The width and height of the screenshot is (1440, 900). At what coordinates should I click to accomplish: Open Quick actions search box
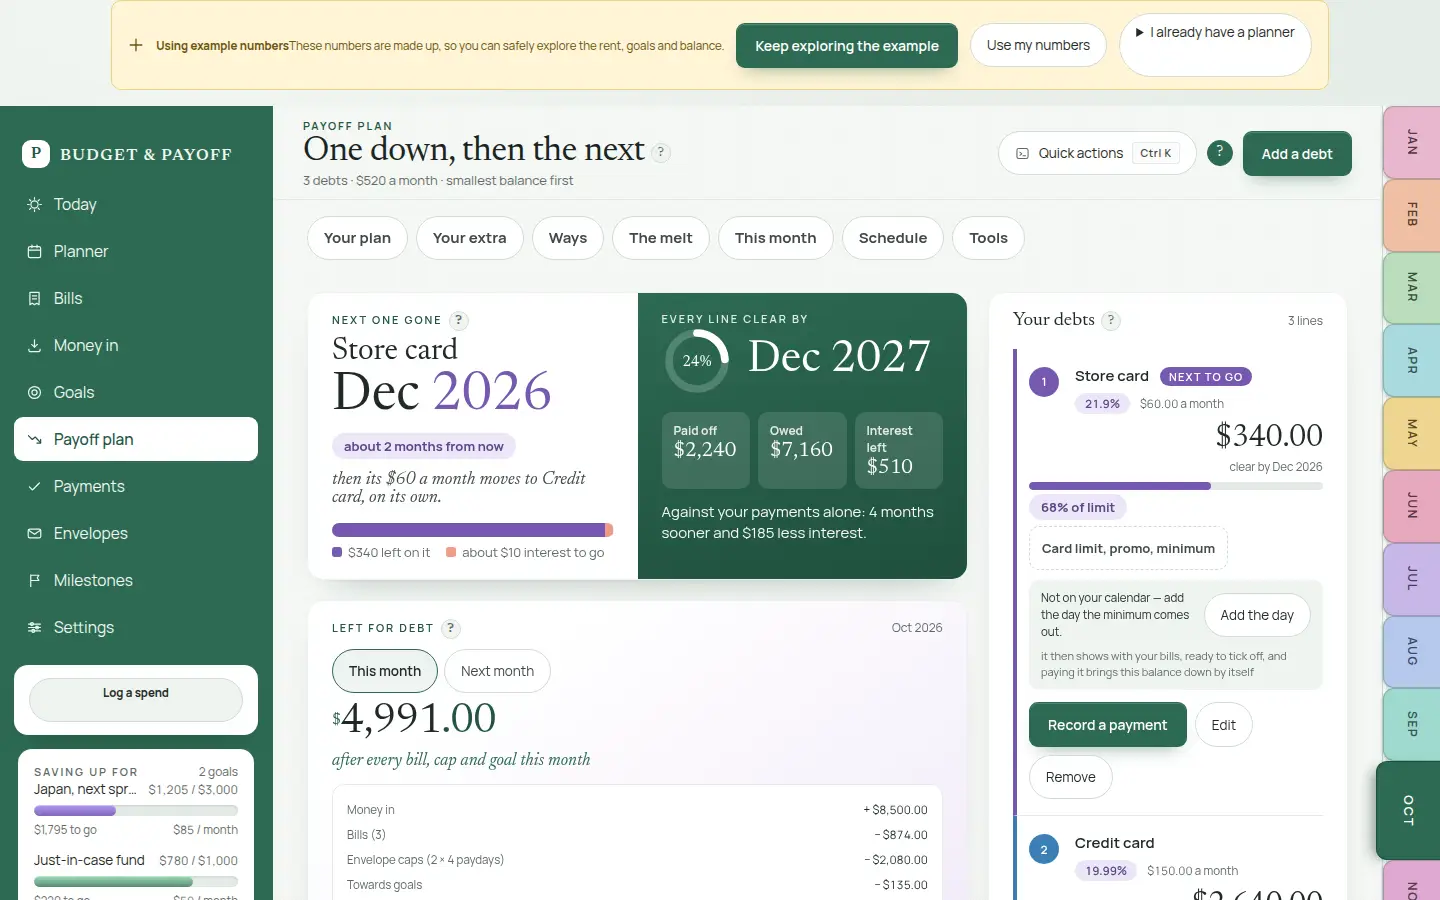tap(1097, 153)
